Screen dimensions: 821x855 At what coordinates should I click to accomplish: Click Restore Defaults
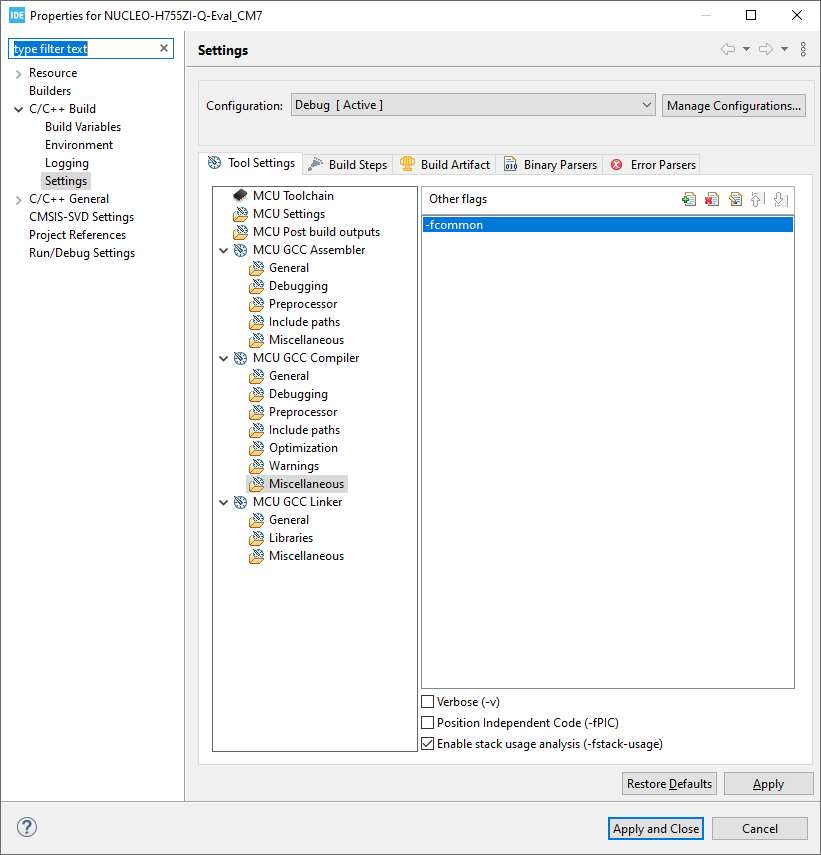pyautogui.click(x=669, y=784)
